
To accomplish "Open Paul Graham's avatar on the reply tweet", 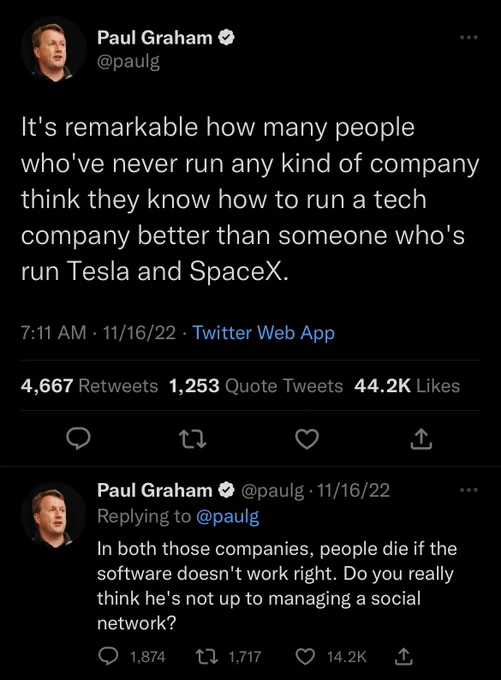I will coord(54,515).
